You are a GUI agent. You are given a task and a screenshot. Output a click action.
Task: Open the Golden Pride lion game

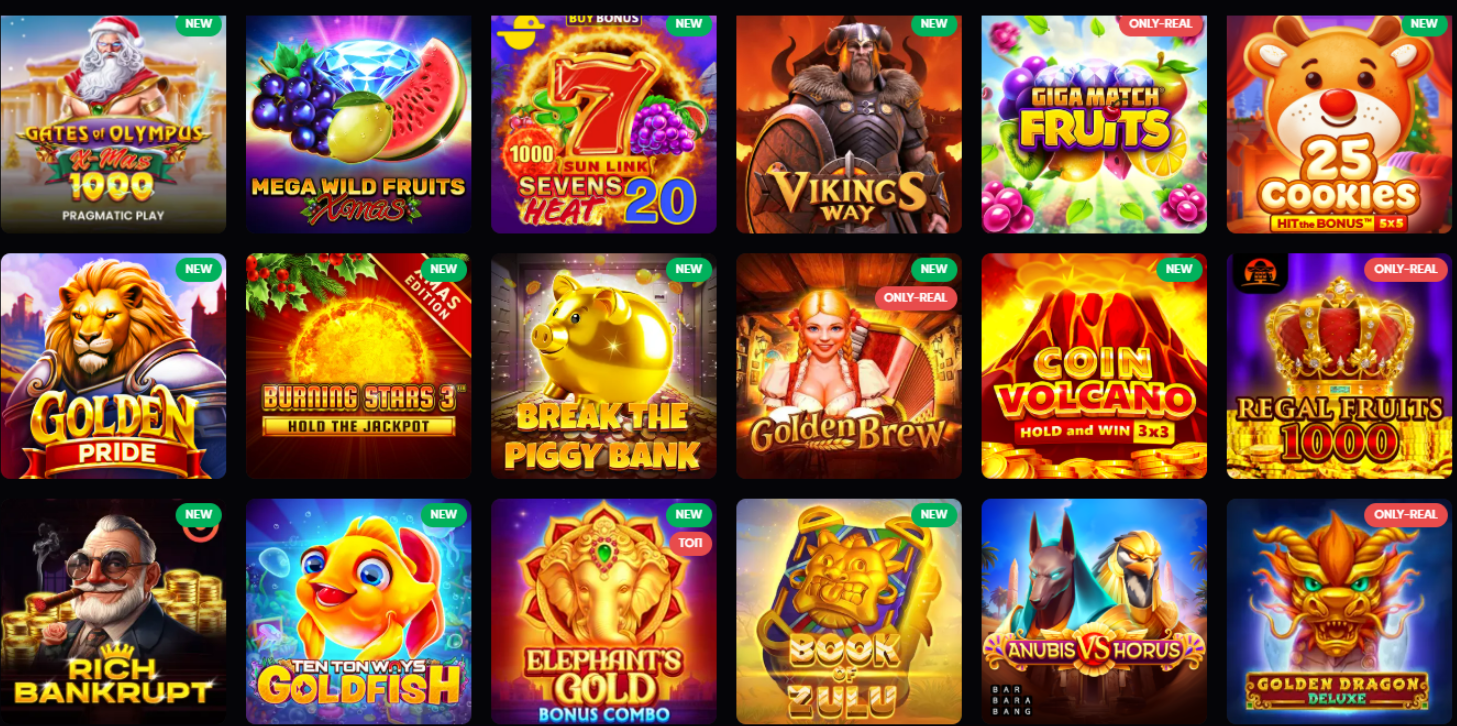pos(113,366)
